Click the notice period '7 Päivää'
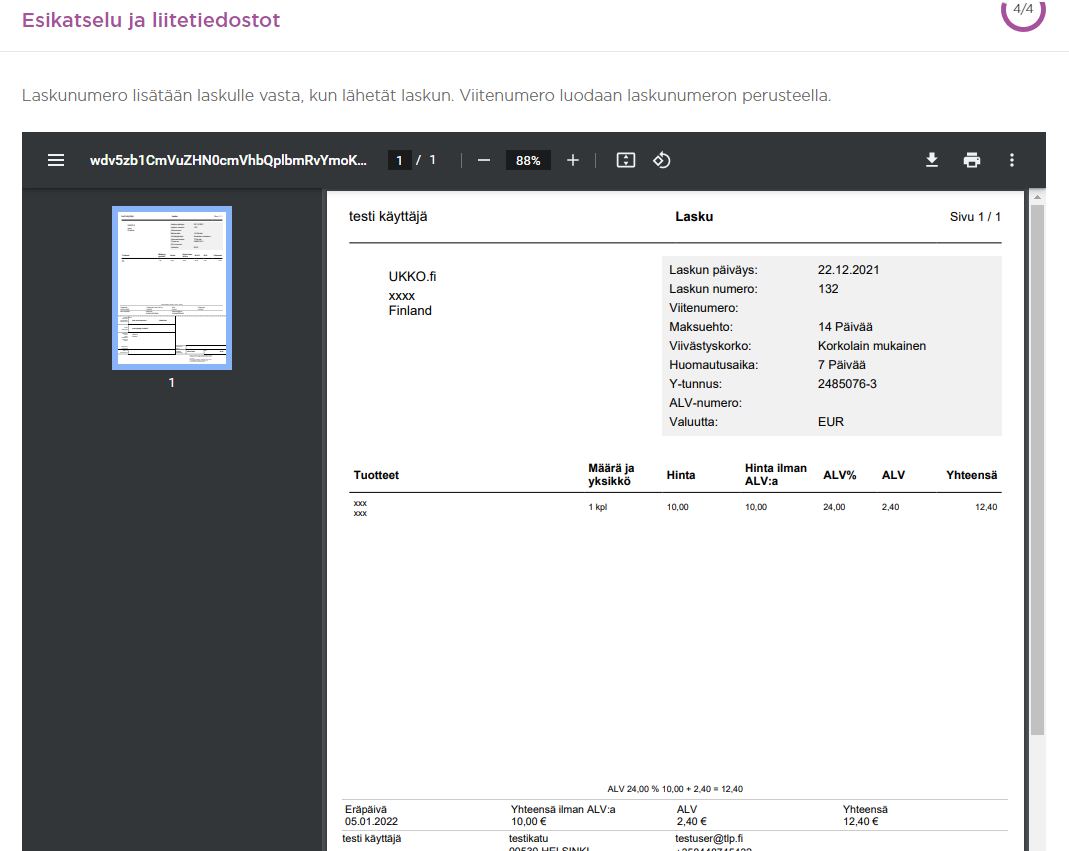Image resolution: width=1069 pixels, height=851 pixels. pos(842,365)
